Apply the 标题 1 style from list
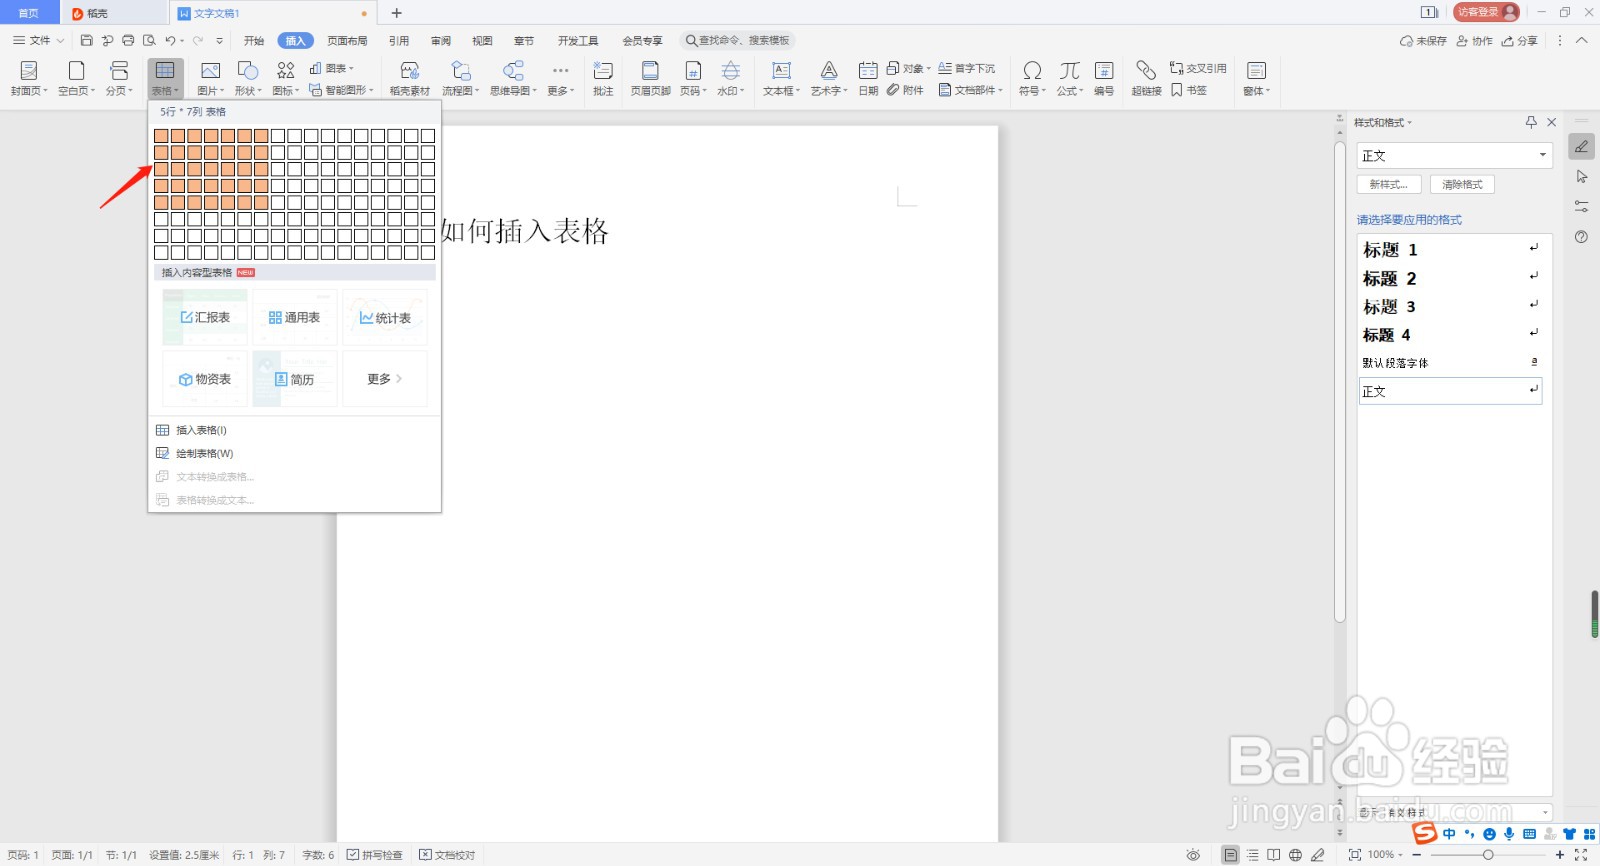 pos(1450,249)
